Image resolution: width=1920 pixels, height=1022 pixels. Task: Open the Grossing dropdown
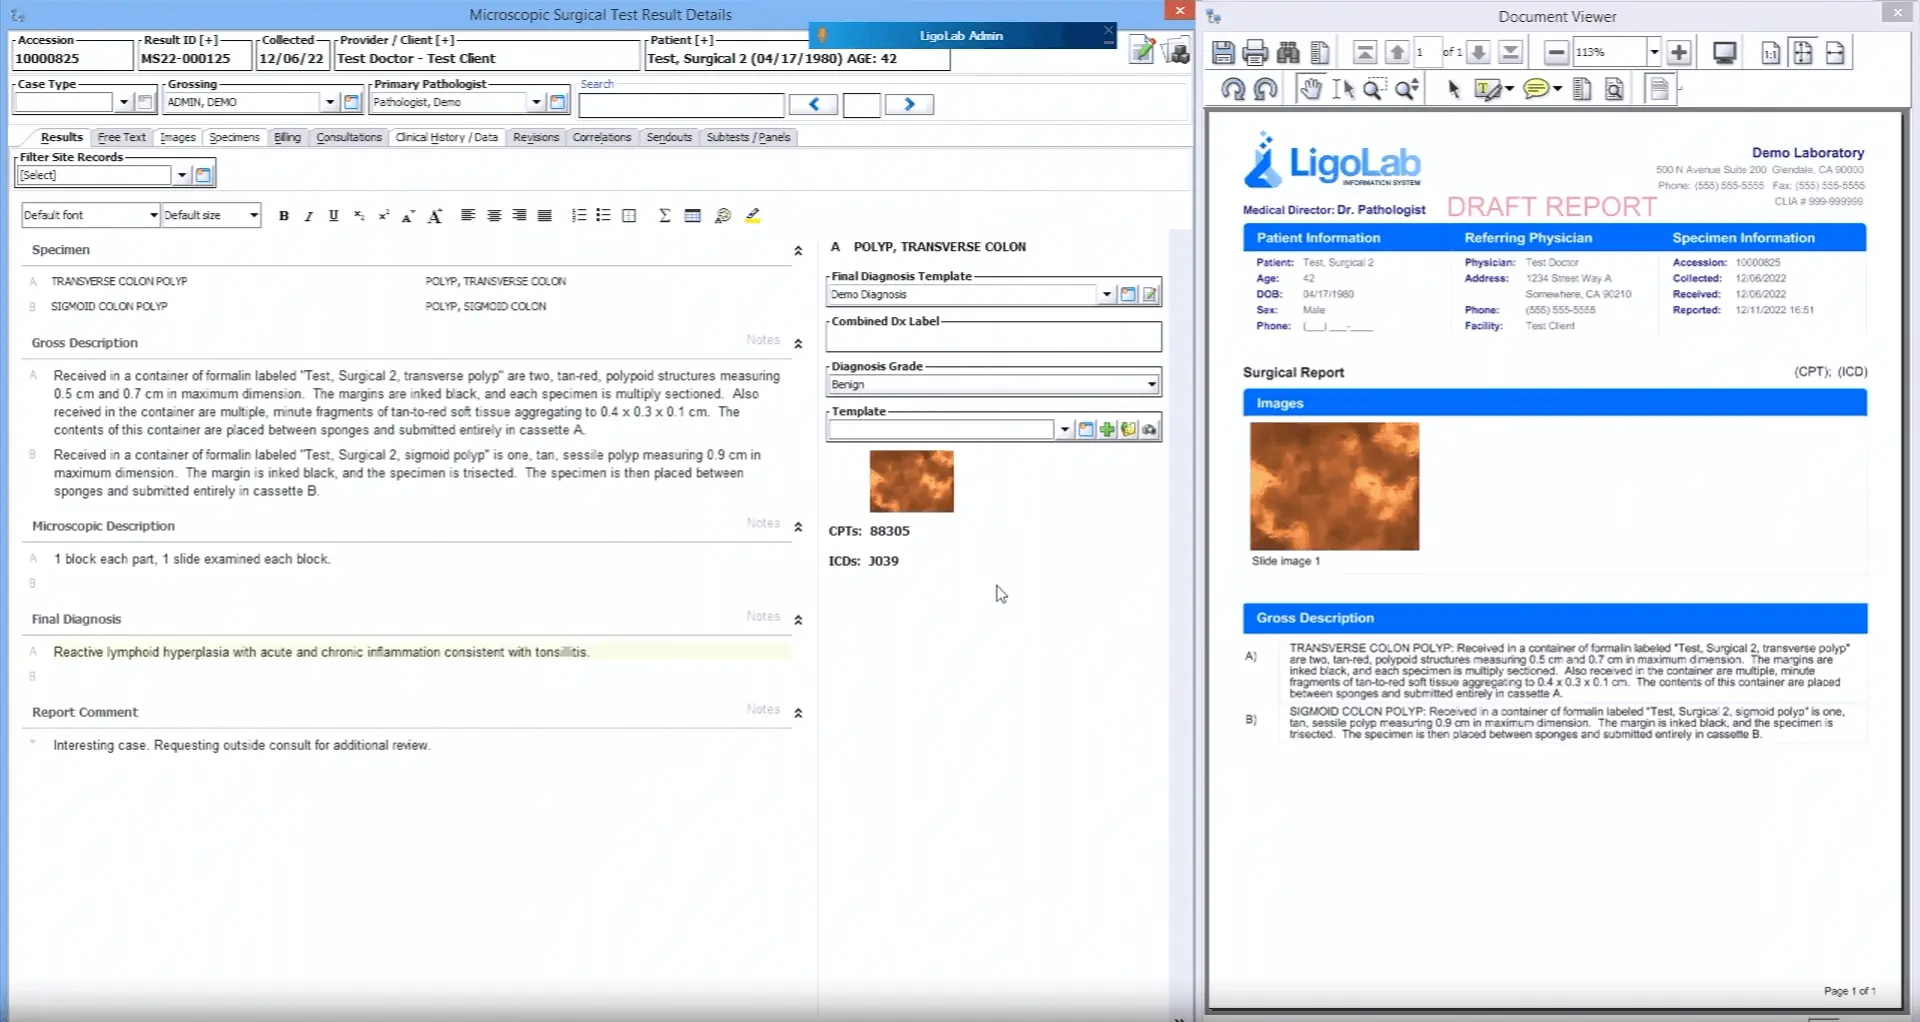point(329,102)
